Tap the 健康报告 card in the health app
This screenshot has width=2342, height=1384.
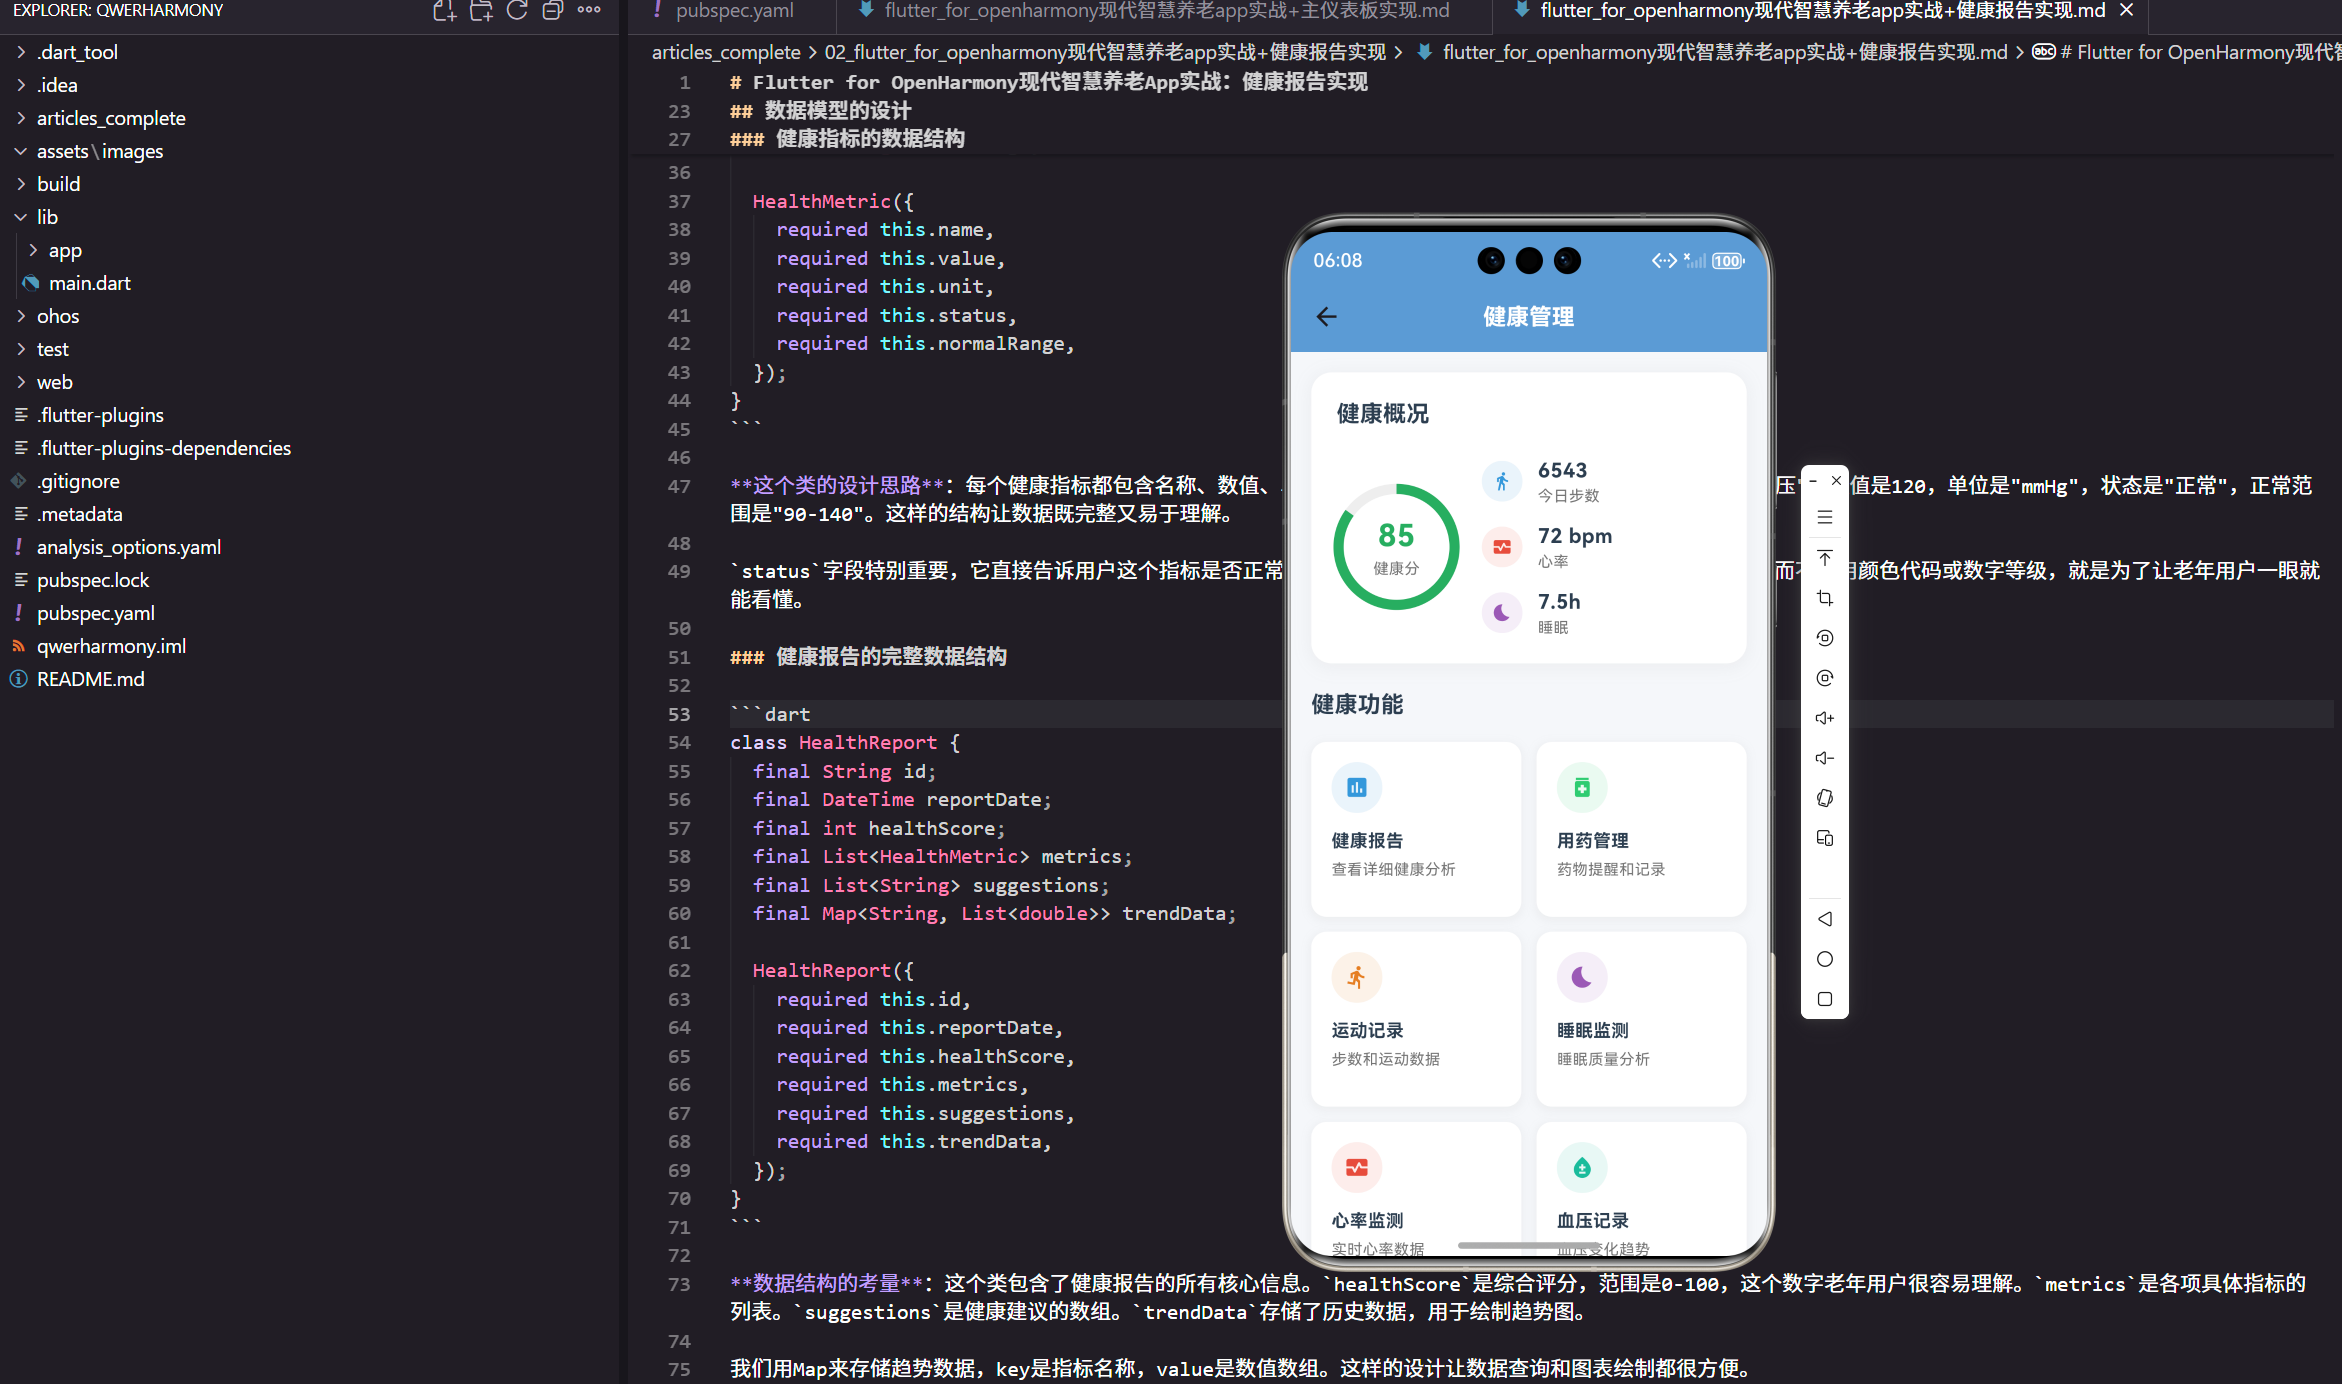pos(1414,828)
